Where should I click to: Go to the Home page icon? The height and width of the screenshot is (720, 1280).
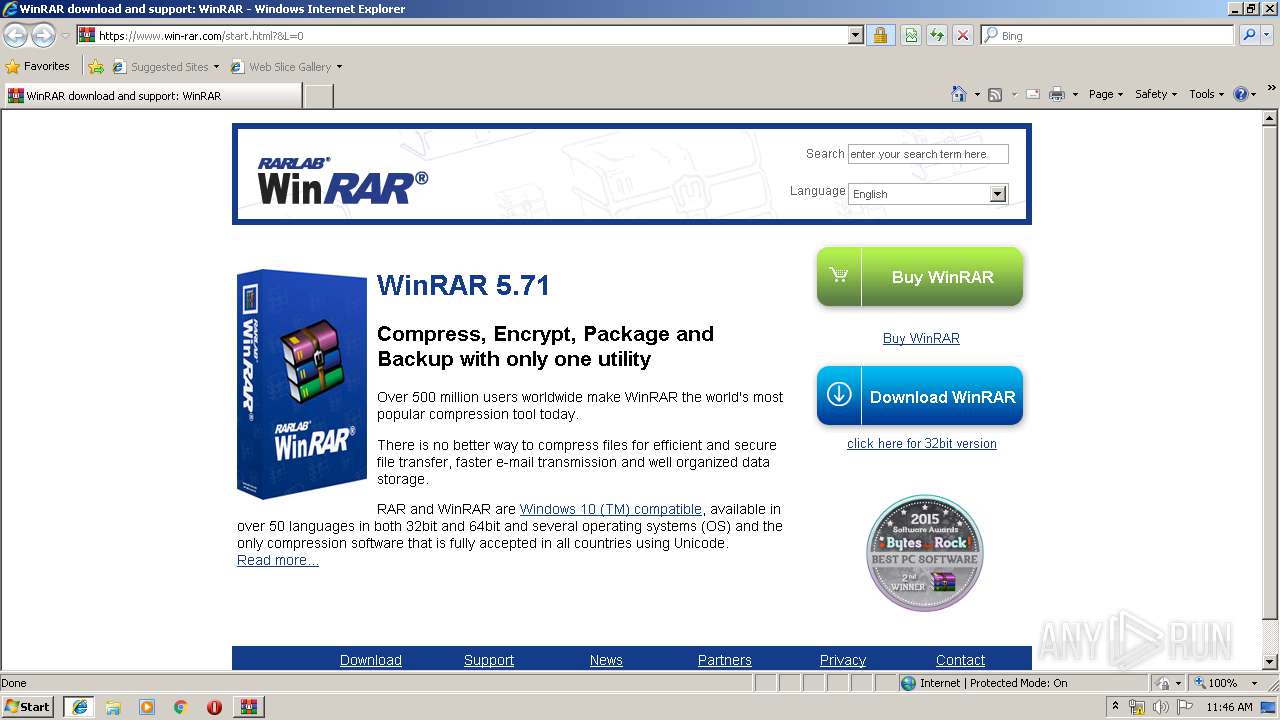point(959,94)
